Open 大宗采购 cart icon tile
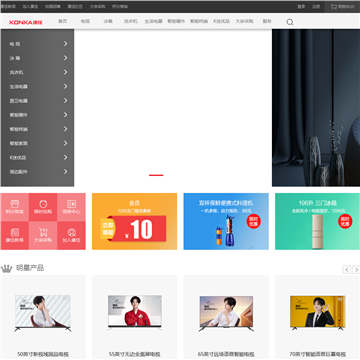The width and height of the screenshot is (360, 360). point(43,235)
